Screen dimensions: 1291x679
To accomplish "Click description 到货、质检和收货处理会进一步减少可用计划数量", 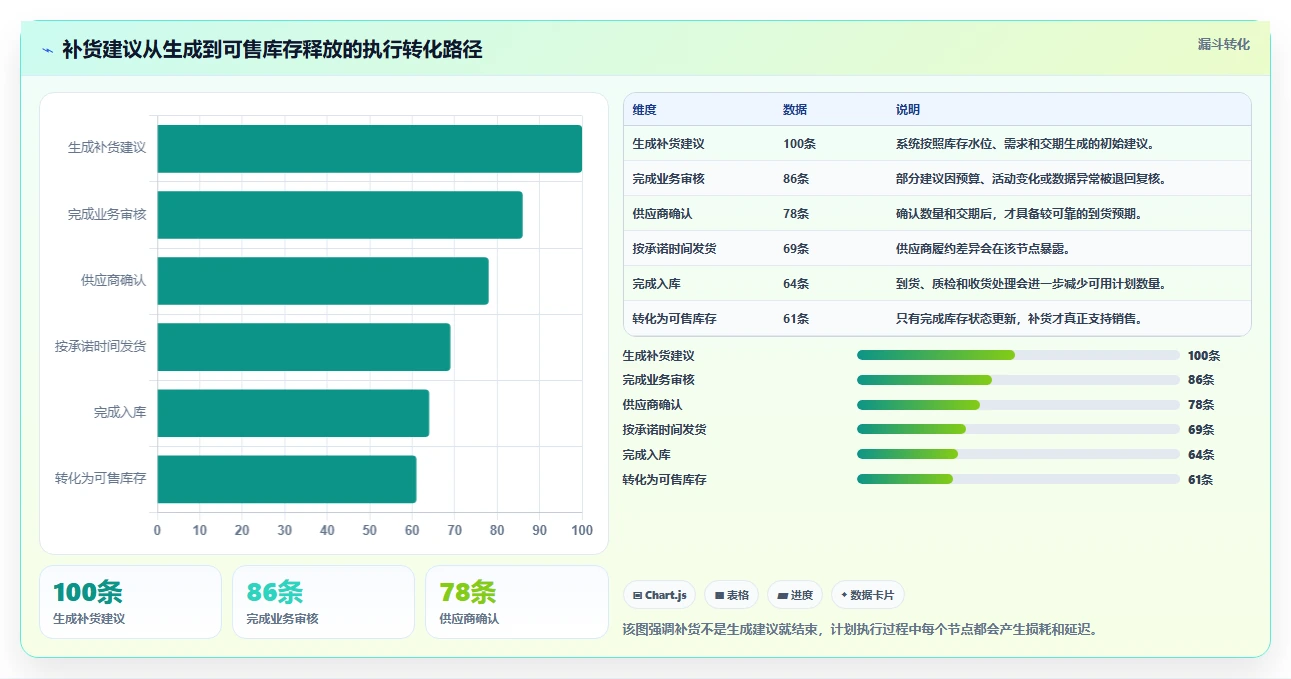I will [1032, 284].
